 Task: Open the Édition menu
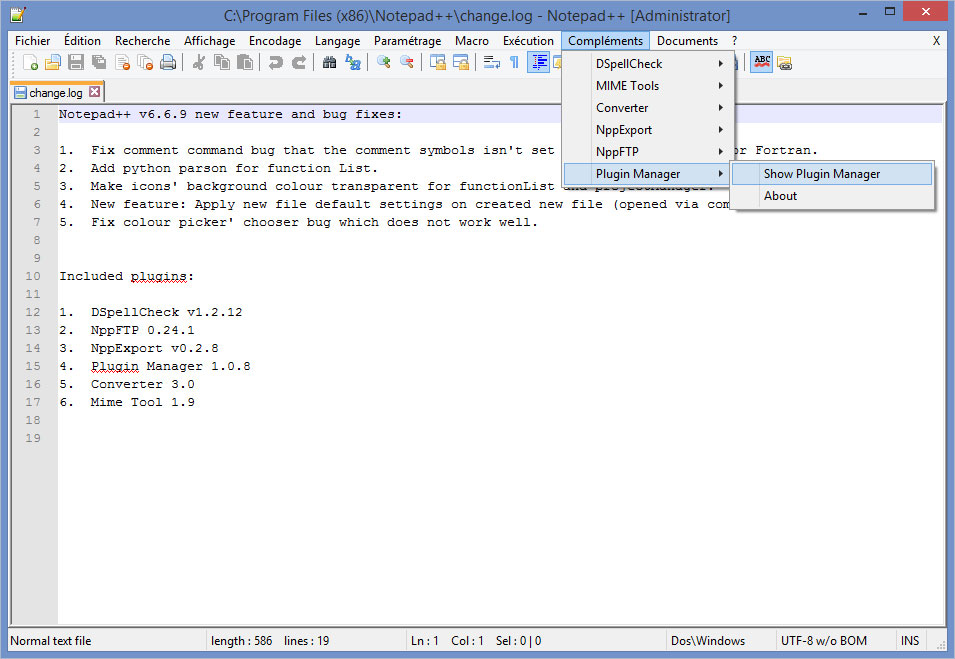pos(82,41)
